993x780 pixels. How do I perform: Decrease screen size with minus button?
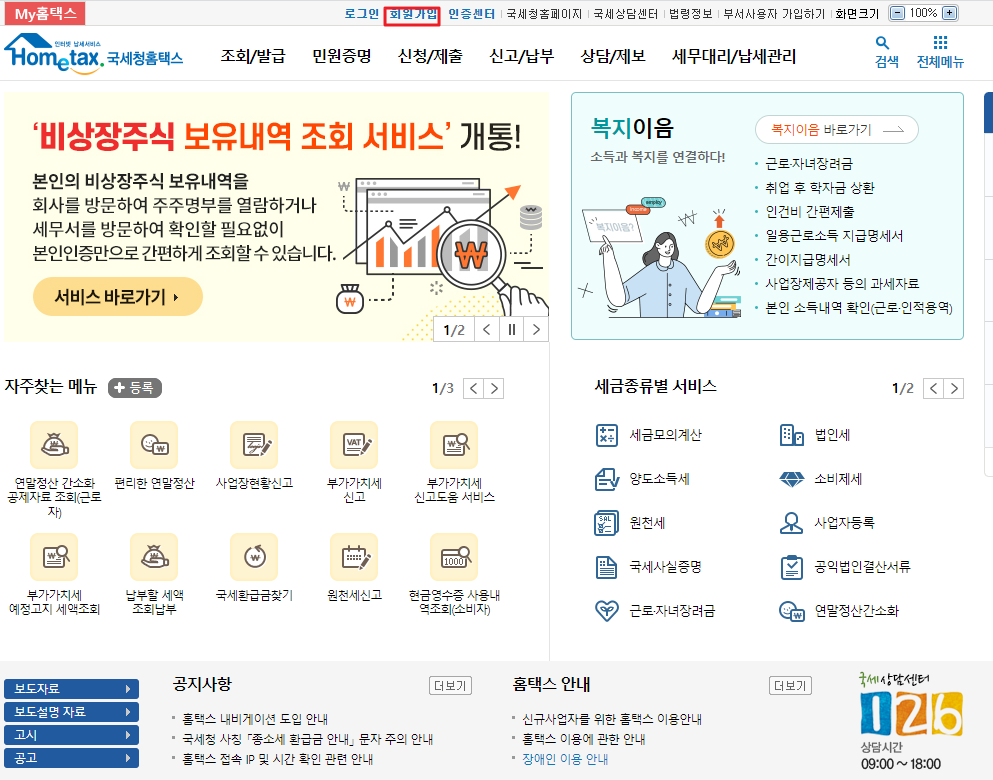[x=897, y=13]
